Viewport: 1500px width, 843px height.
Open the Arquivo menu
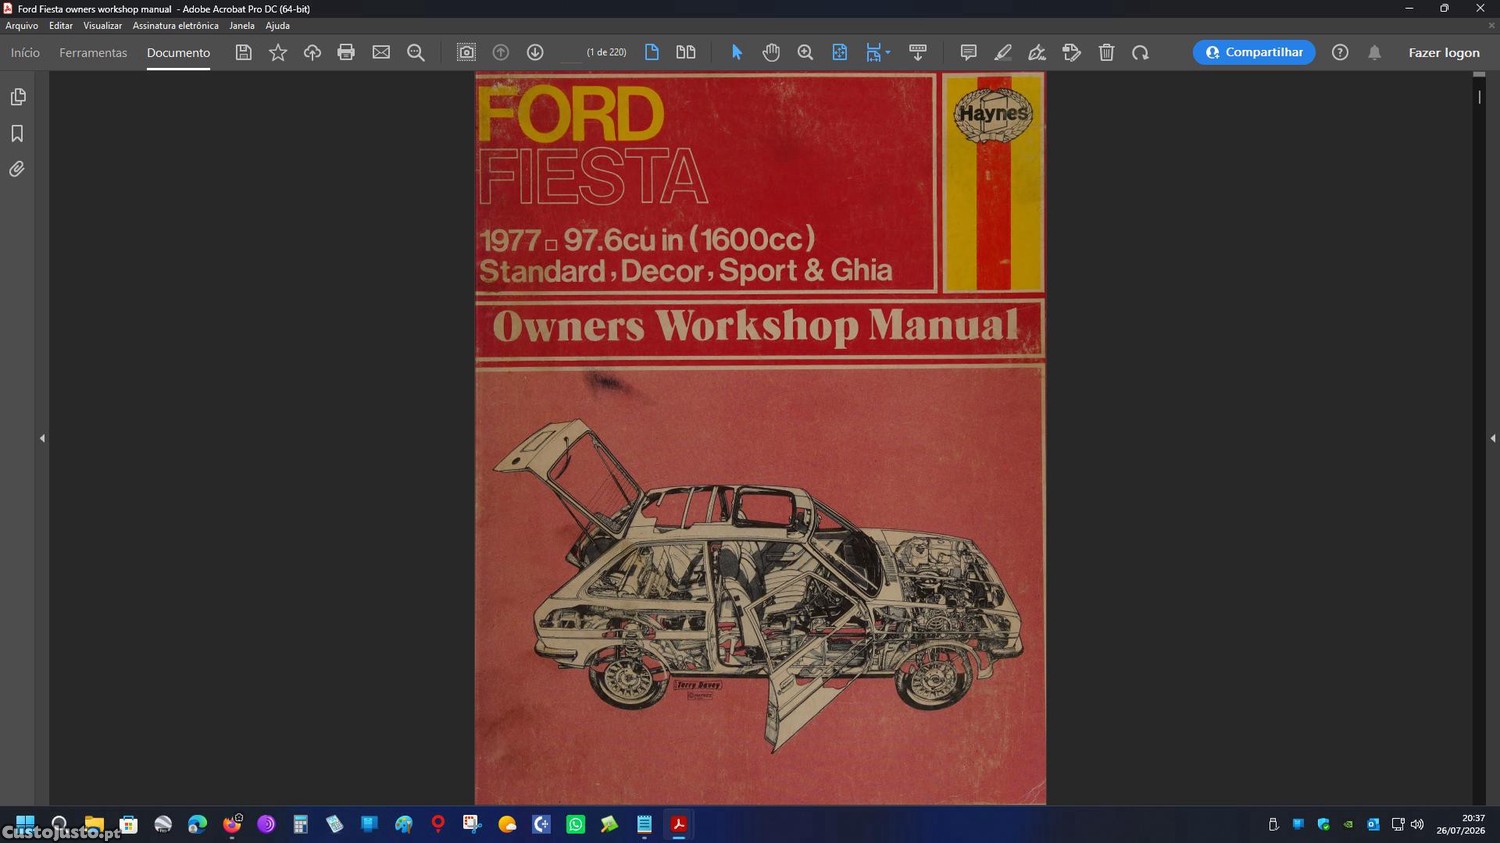coord(22,26)
